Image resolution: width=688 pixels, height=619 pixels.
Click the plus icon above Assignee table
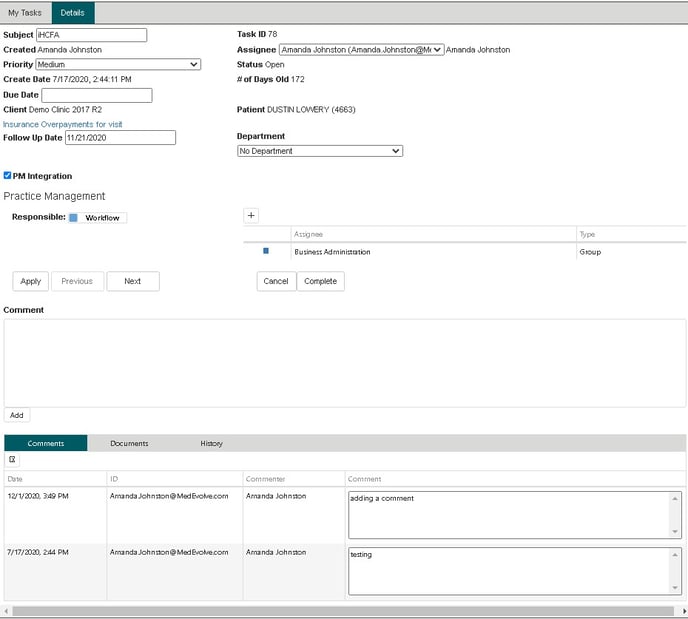pos(251,215)
